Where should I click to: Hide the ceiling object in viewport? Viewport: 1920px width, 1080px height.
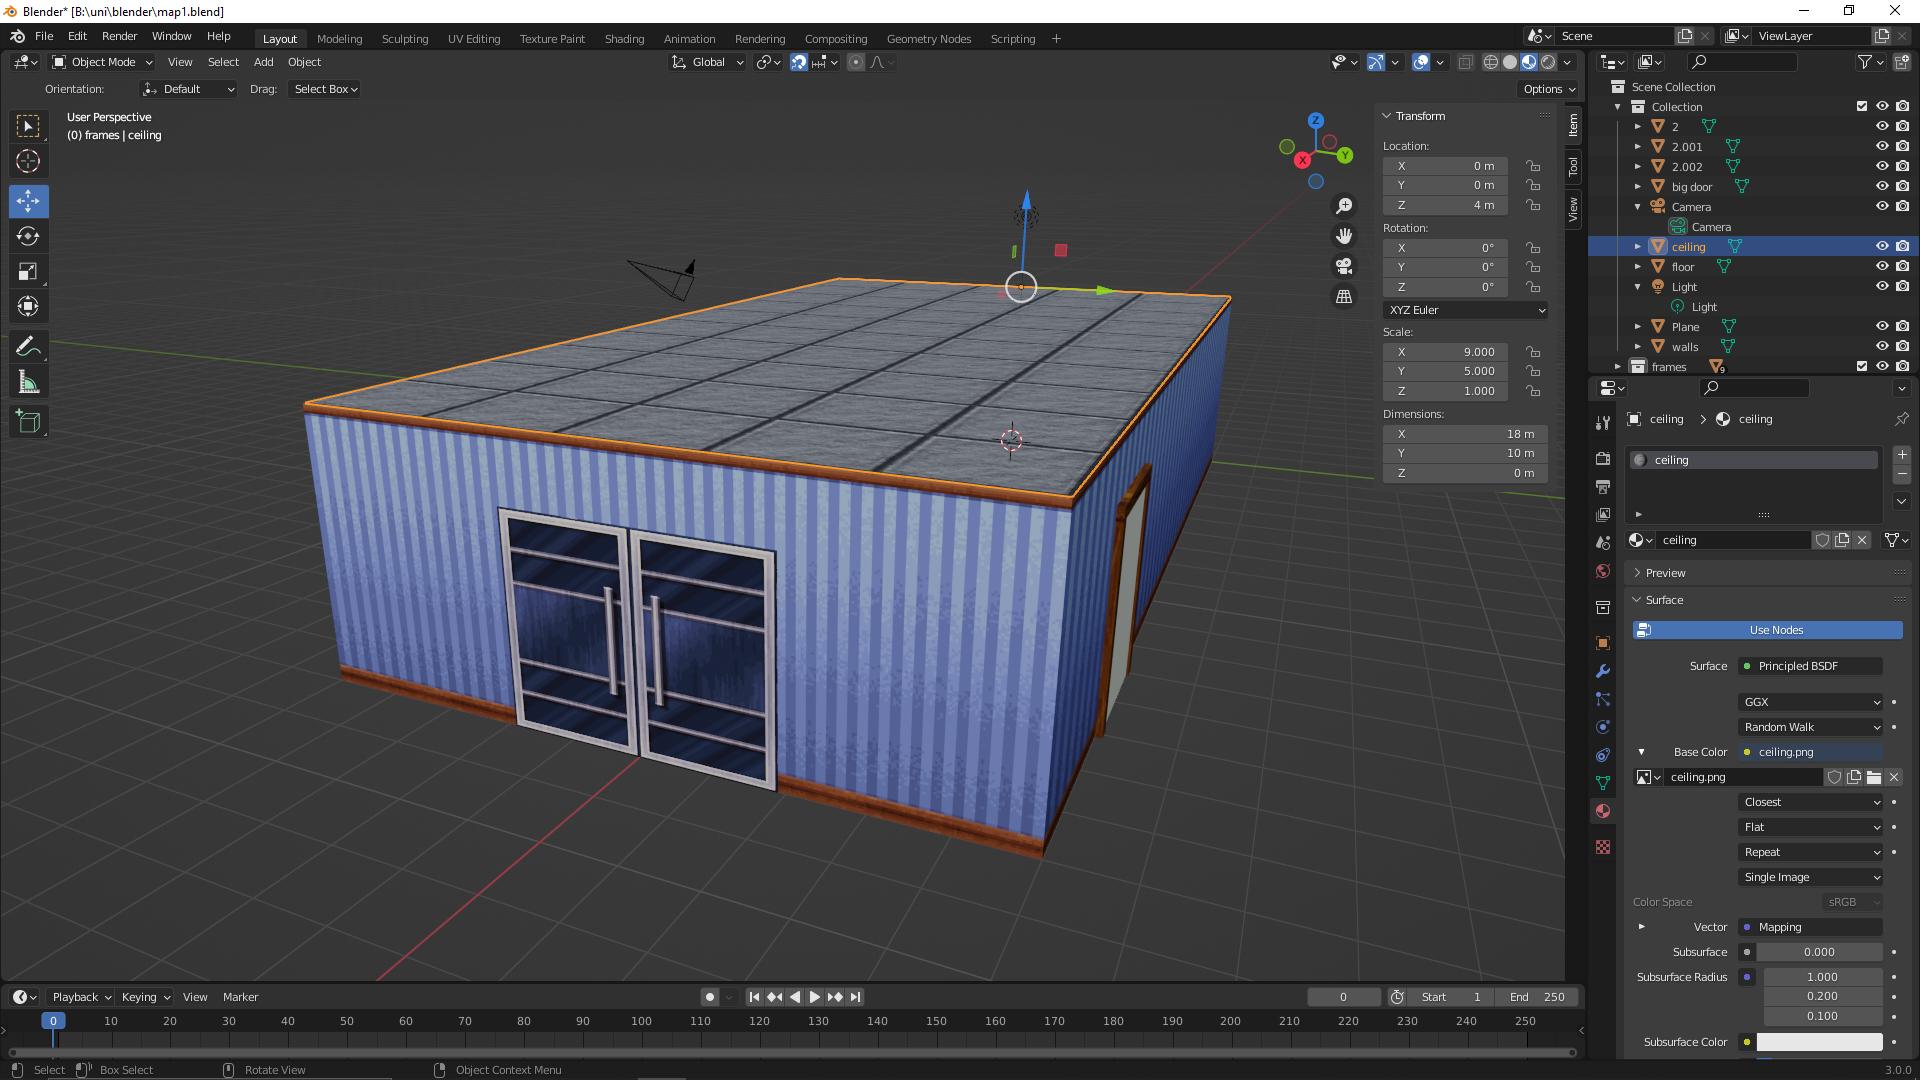click(x=1882, y=246)
